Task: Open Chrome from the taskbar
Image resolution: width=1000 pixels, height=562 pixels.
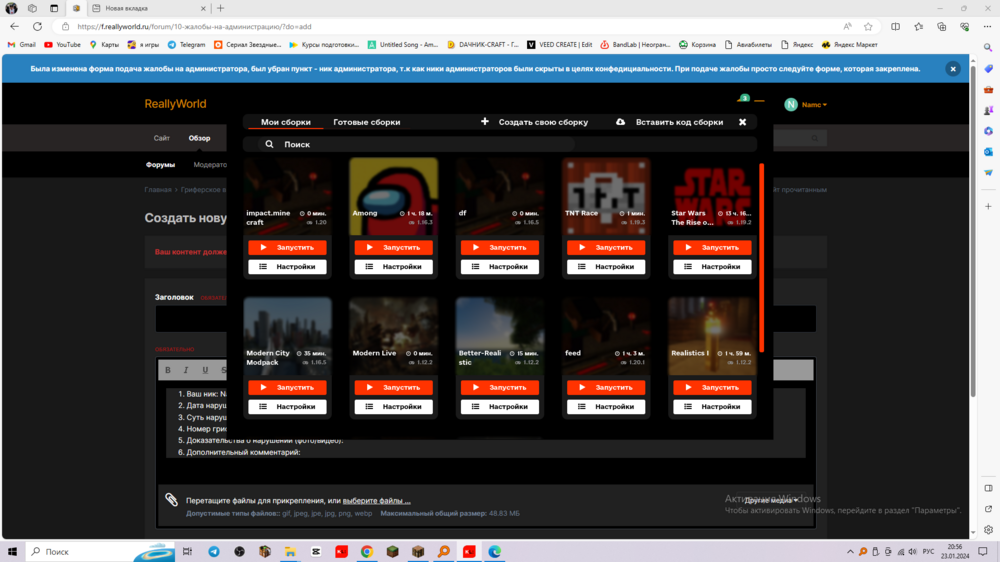Action: 367,551
